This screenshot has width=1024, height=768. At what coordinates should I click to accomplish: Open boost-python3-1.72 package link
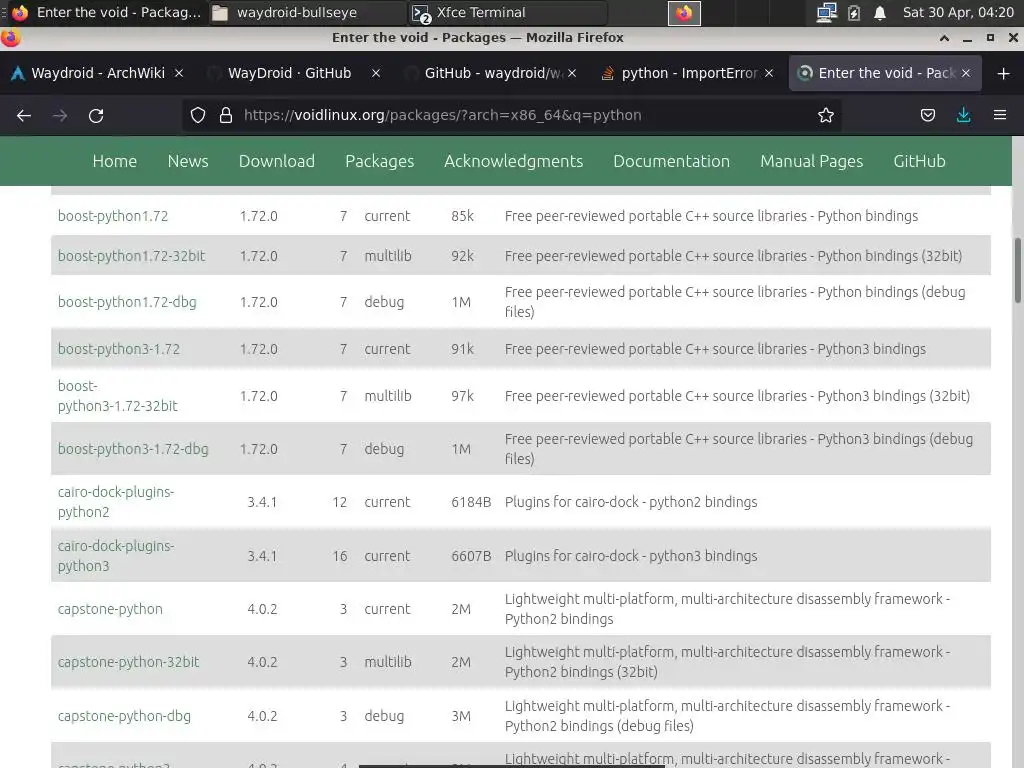119,349
